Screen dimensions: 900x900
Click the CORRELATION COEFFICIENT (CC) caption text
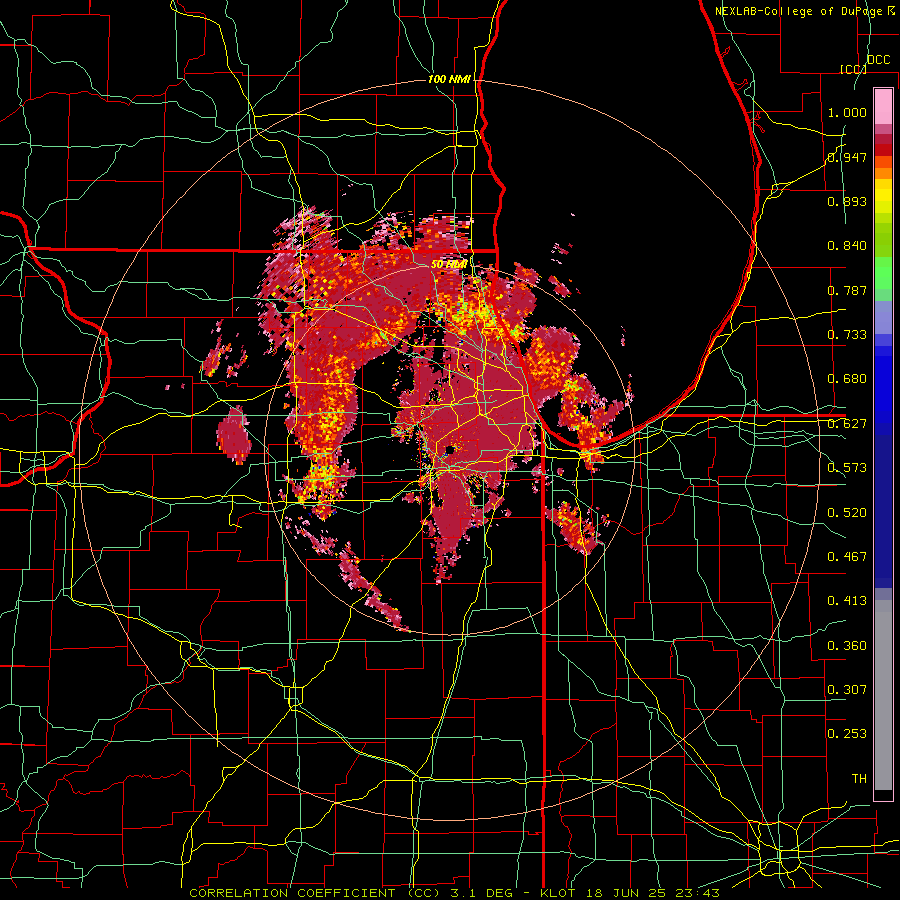(315, 893)
